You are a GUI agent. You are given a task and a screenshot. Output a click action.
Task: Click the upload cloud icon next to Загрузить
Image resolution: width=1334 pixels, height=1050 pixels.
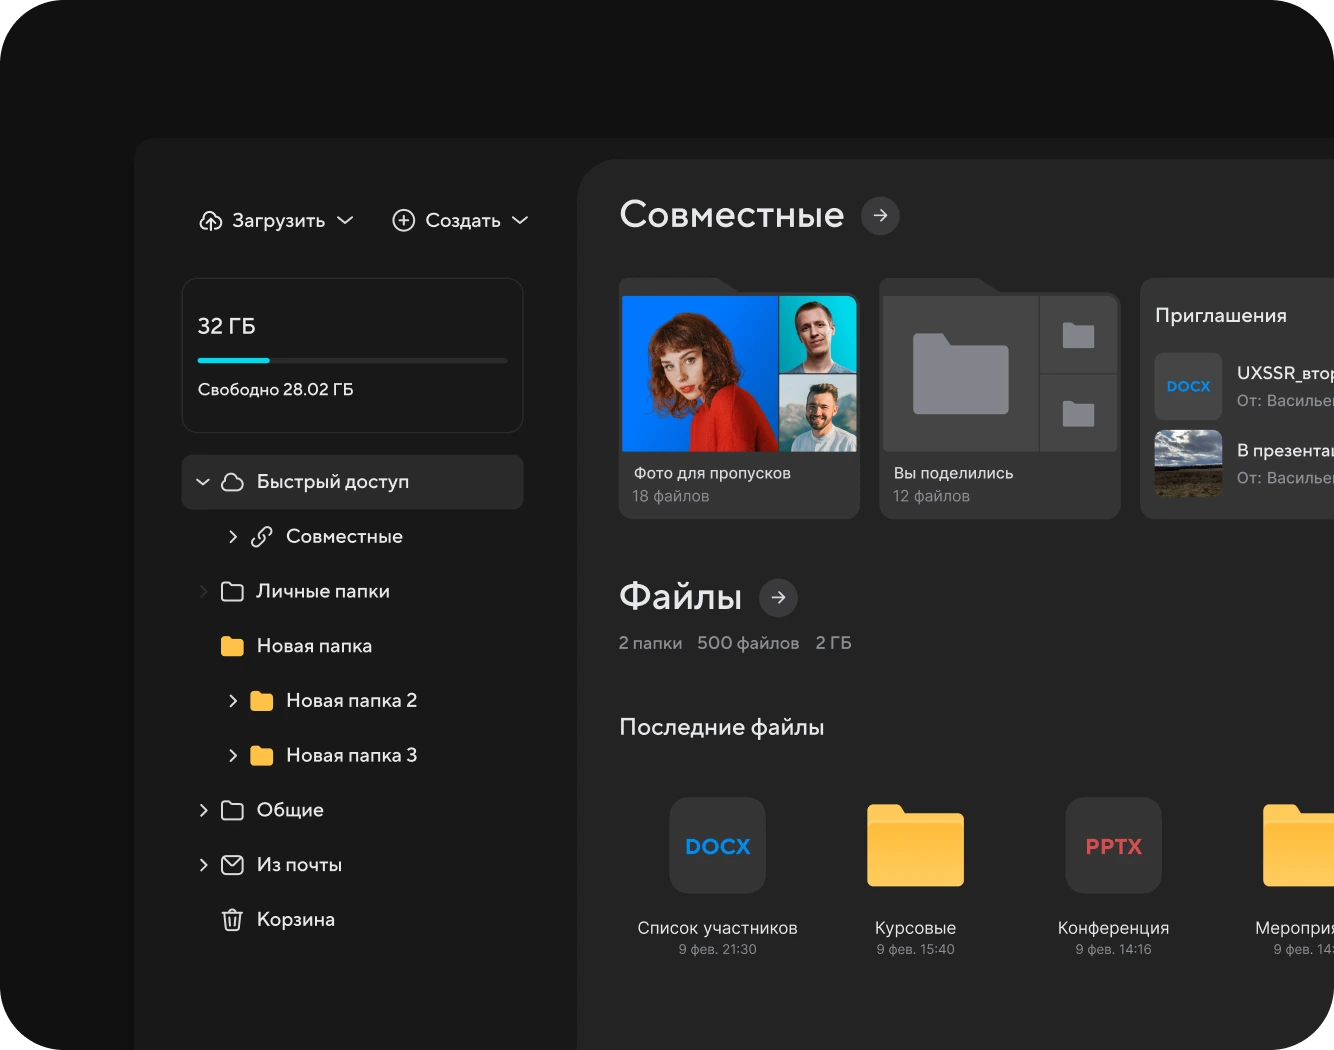point(209,220)
